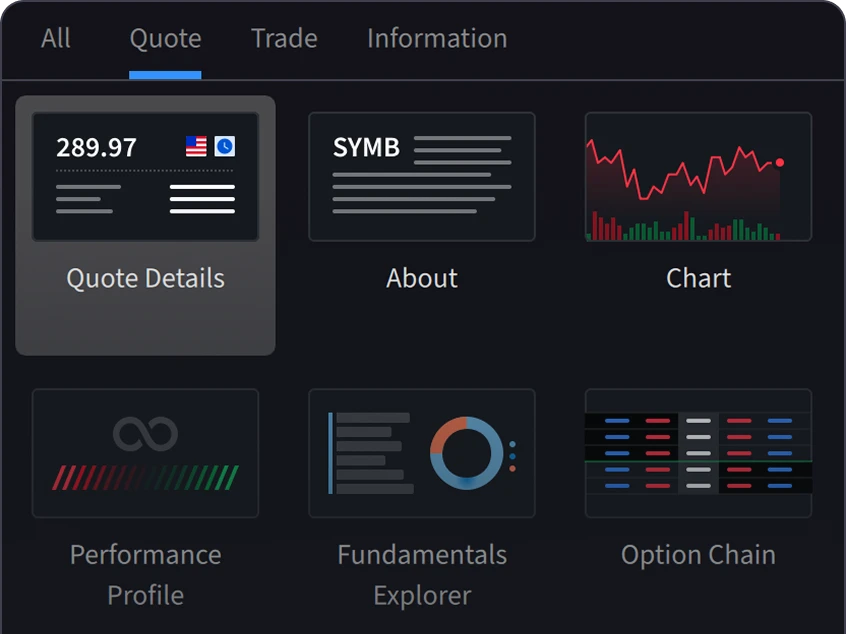Select the Performance Profile label text
The width and height of the screenshot is (846, 634).
(x=145, y=574)
